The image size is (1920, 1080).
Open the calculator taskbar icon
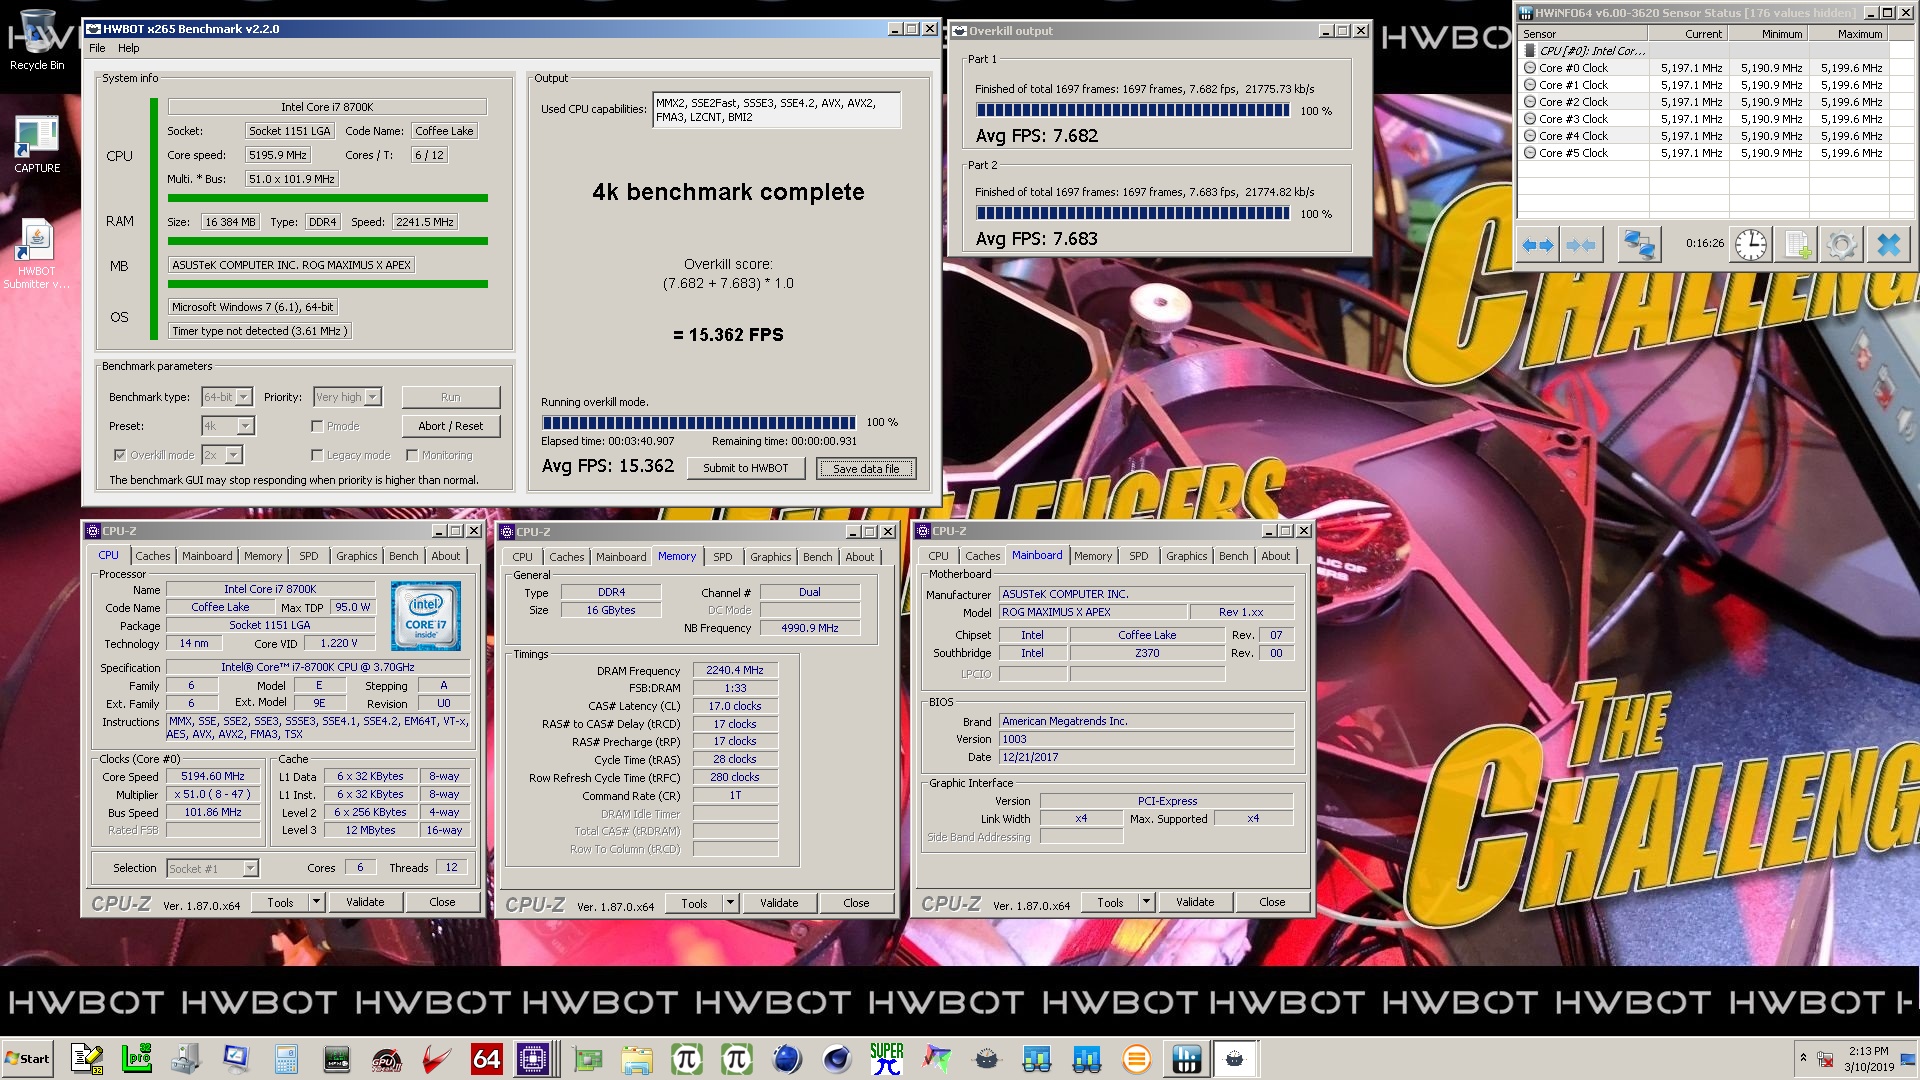pos(286,1059)
